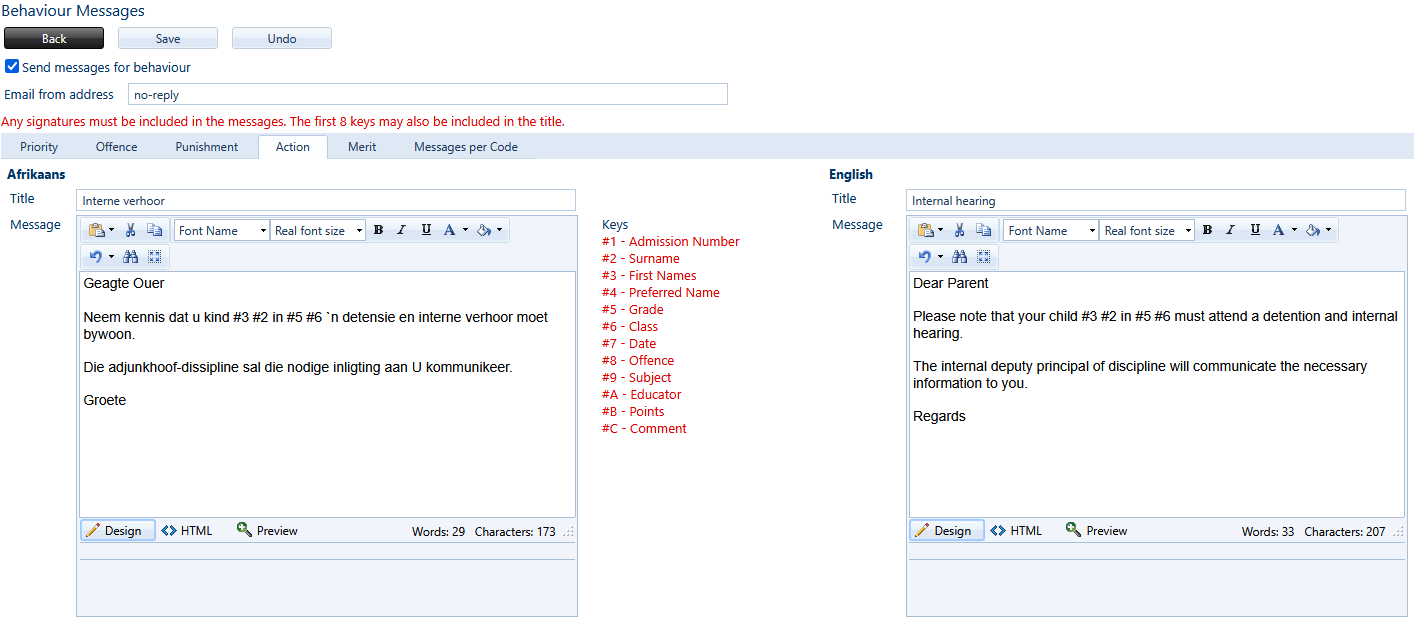Screen dimensions: 1414x625
Task: Switch to the Offence tab
Action: (116, 147)
